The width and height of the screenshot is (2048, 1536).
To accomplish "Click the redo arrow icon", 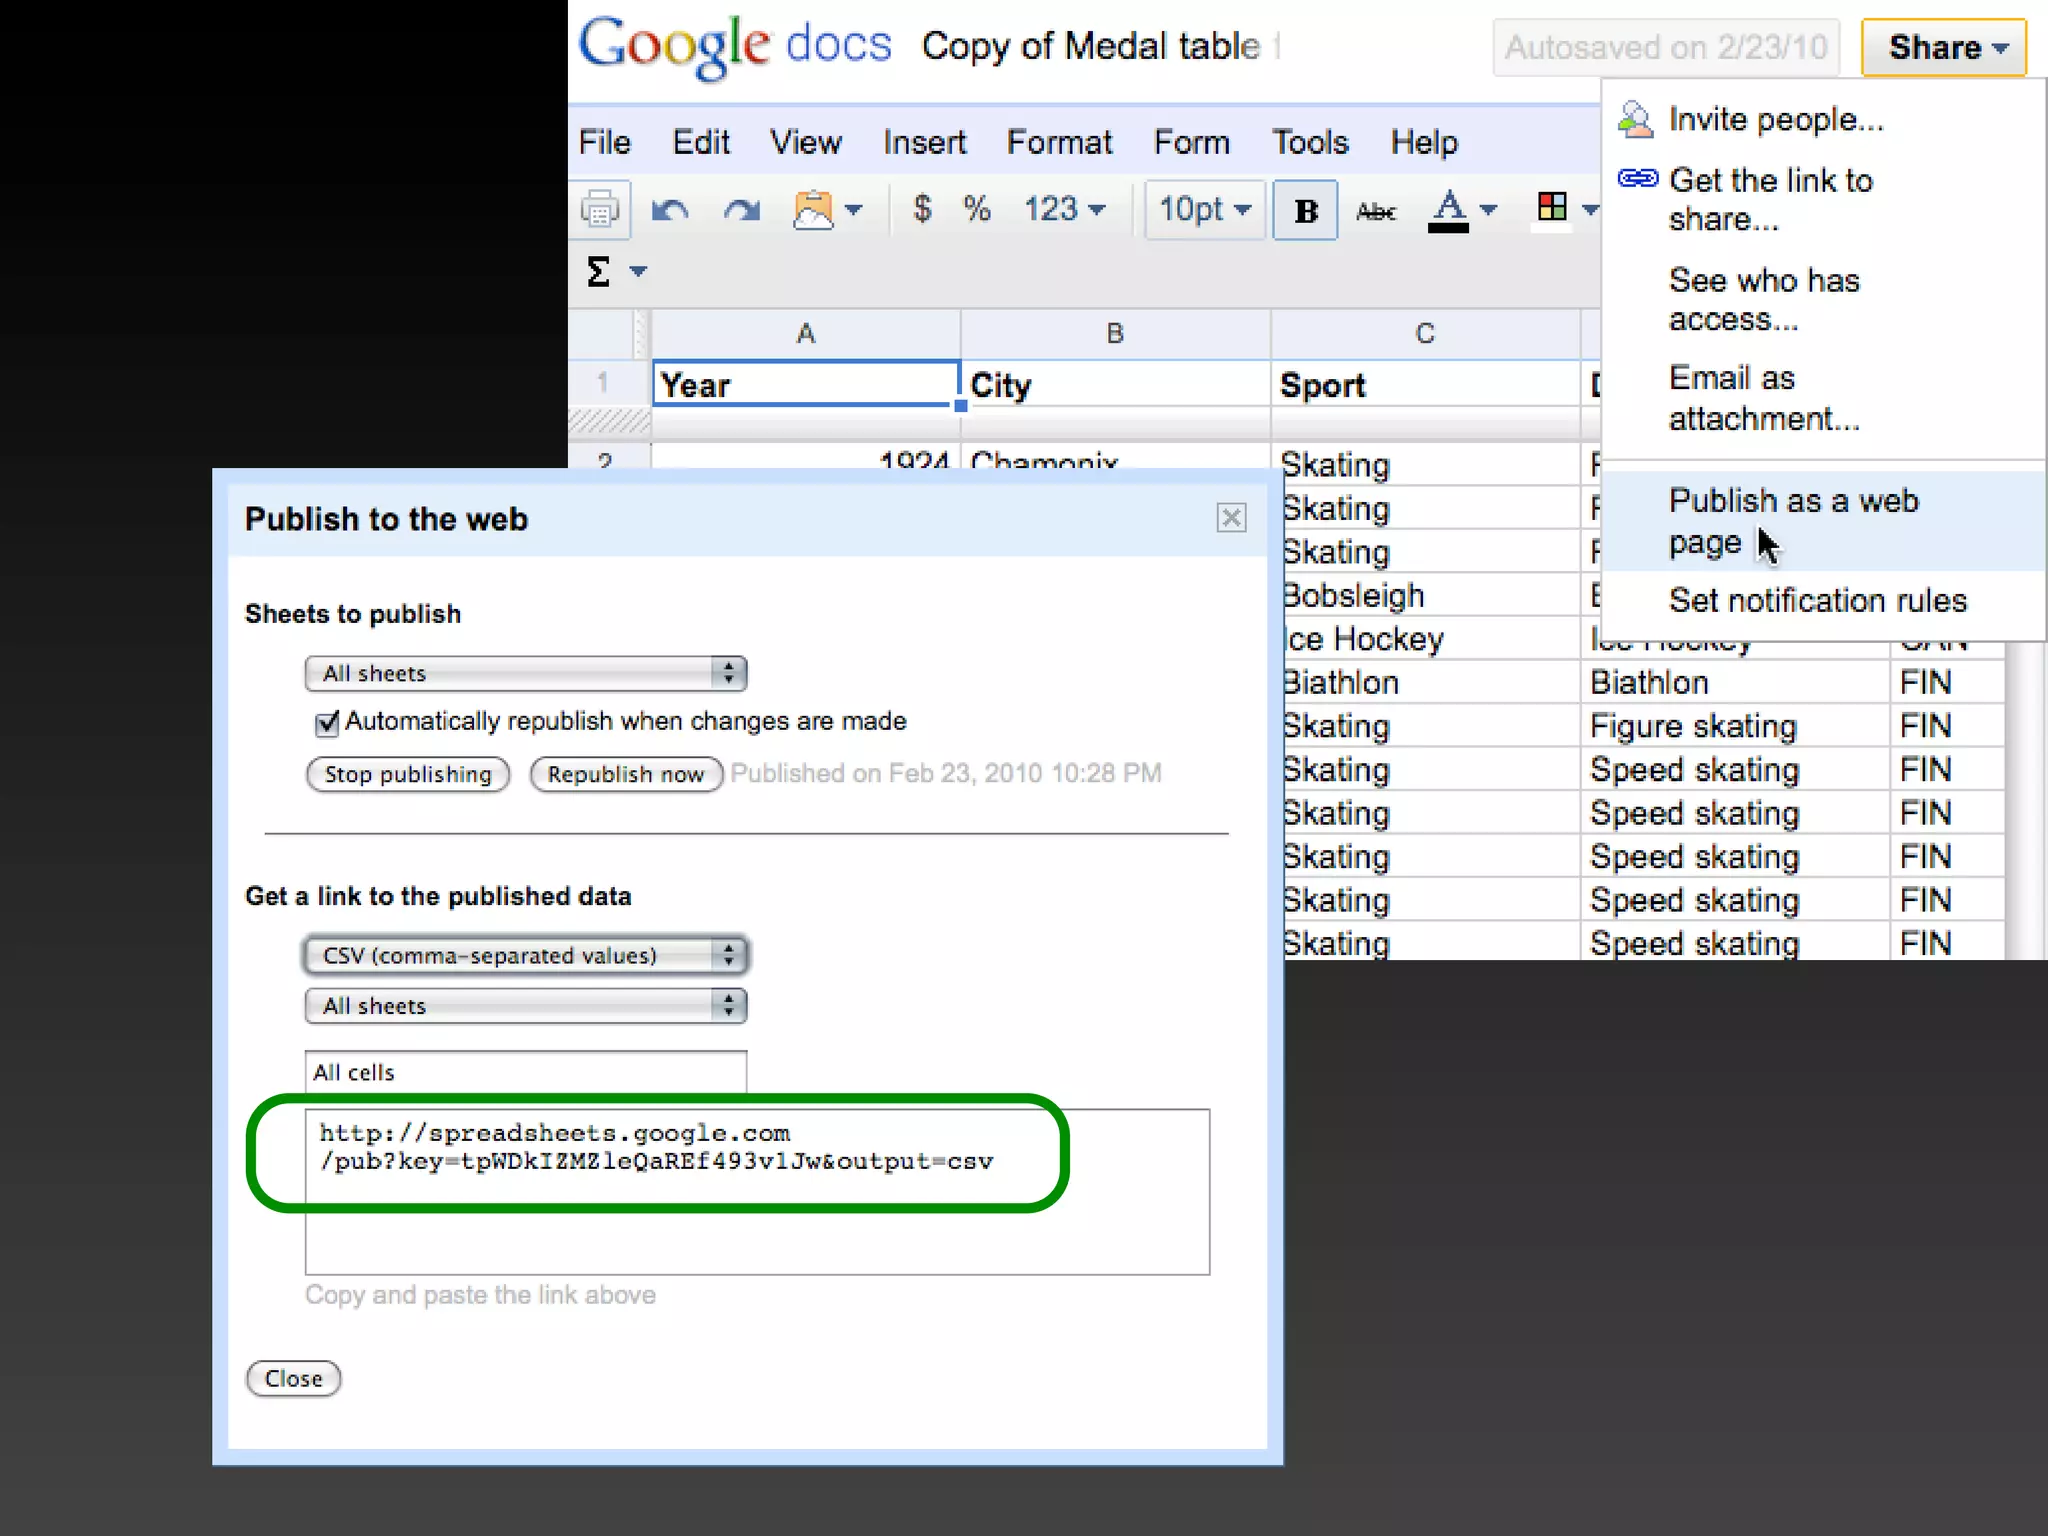I will [741, 210].
